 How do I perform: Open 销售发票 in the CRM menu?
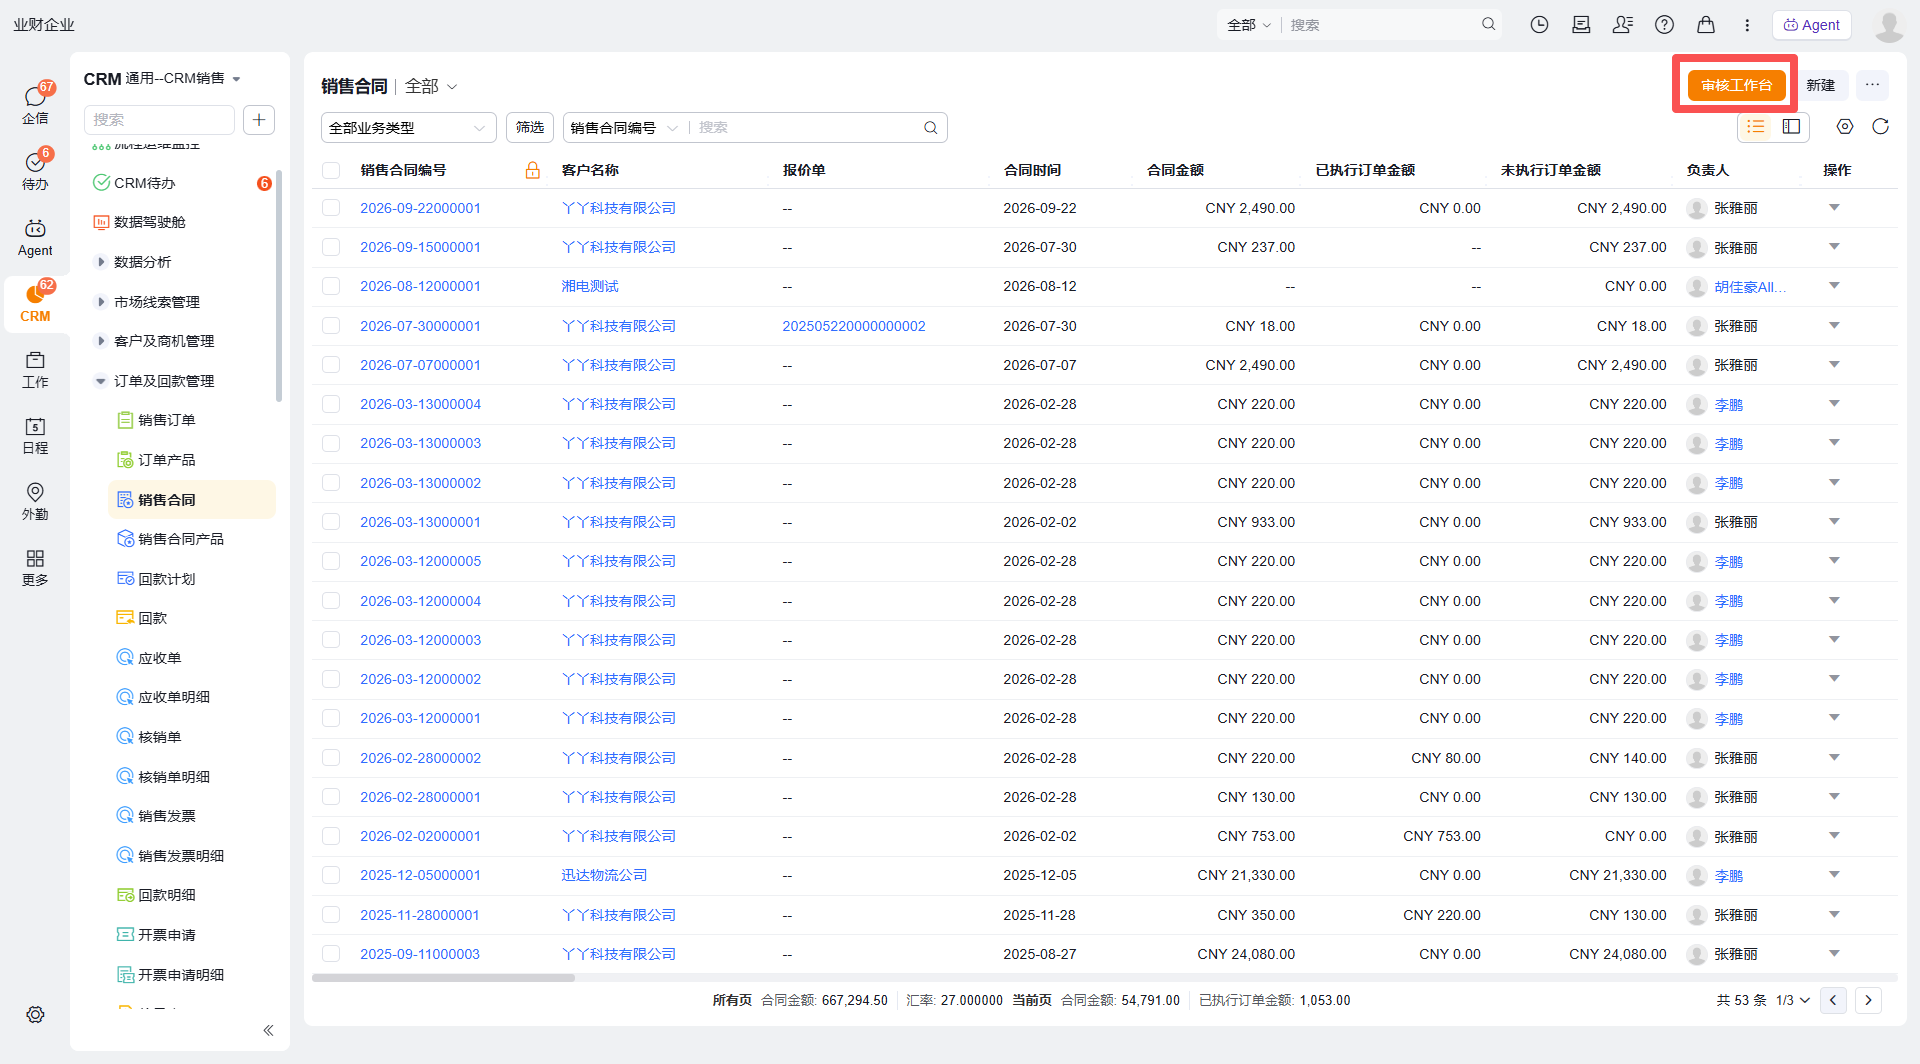coord(166,816)
